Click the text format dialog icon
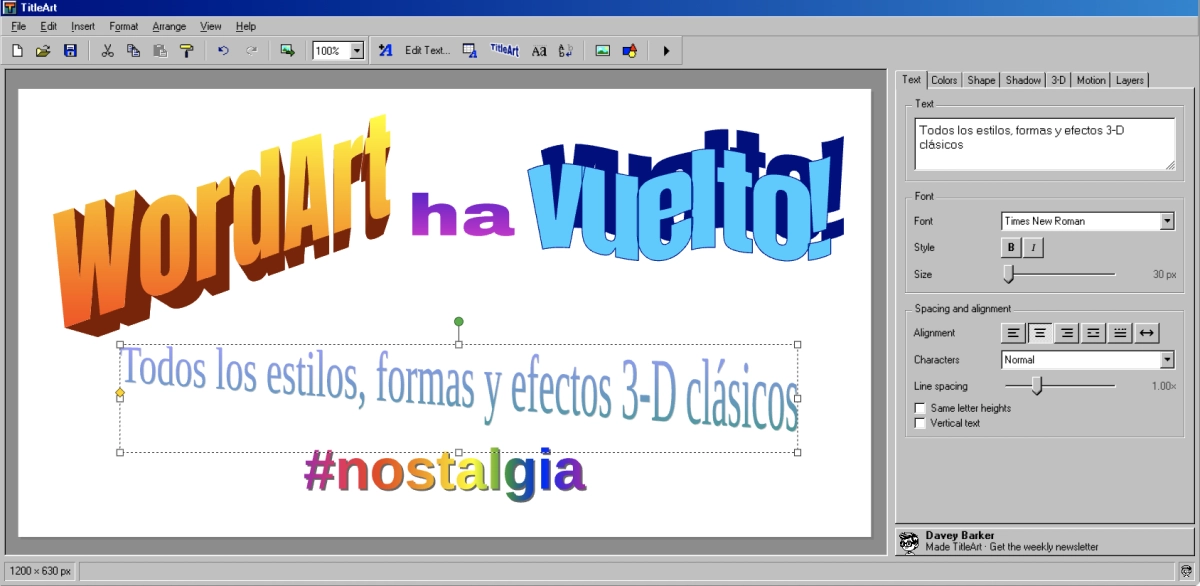The image size is (1200, 586). pos(469,50)
